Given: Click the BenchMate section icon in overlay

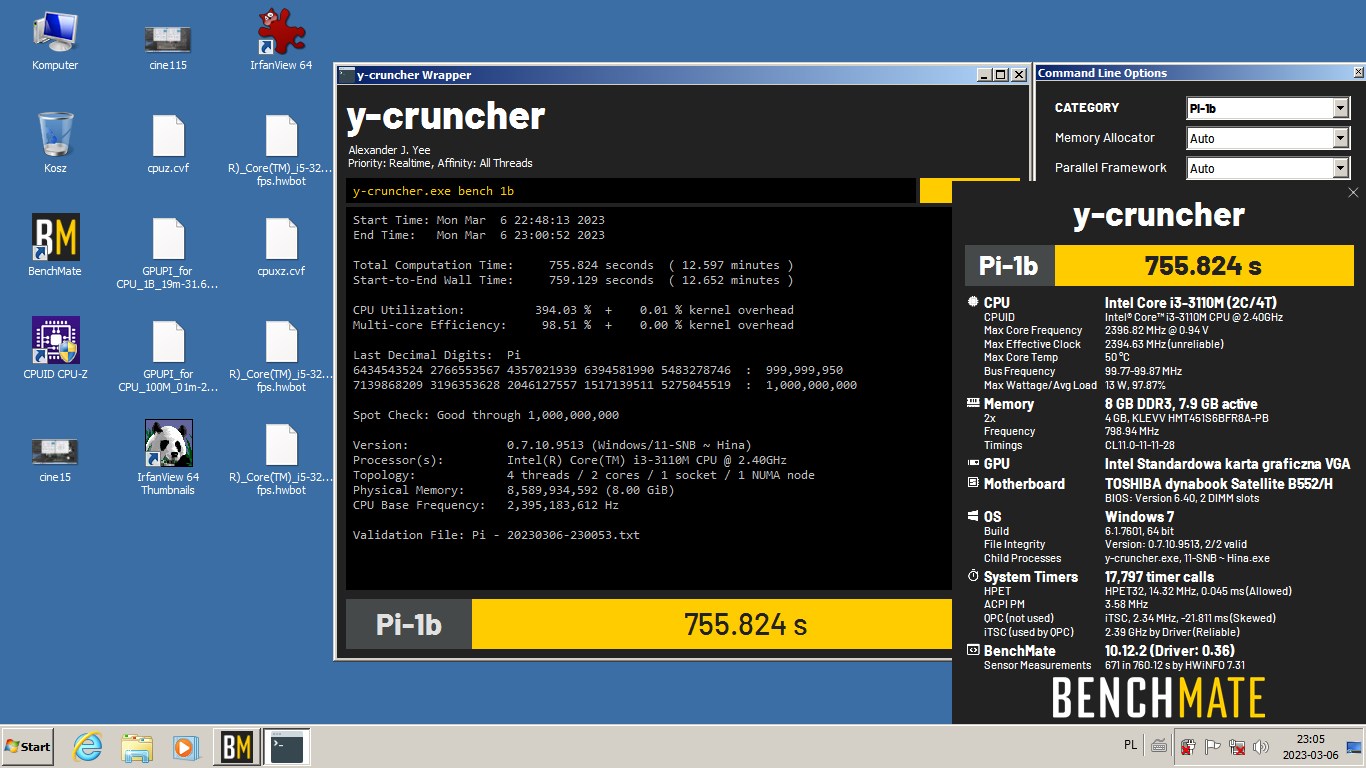Looking at the screenshot, I should [973, 650].
